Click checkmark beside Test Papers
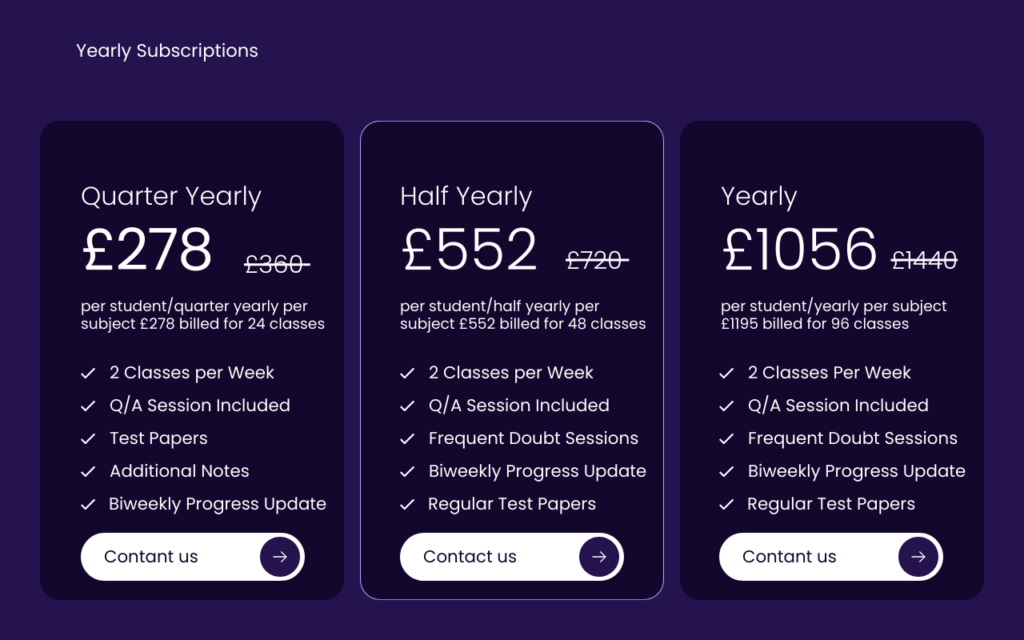 tap(88, 439)
